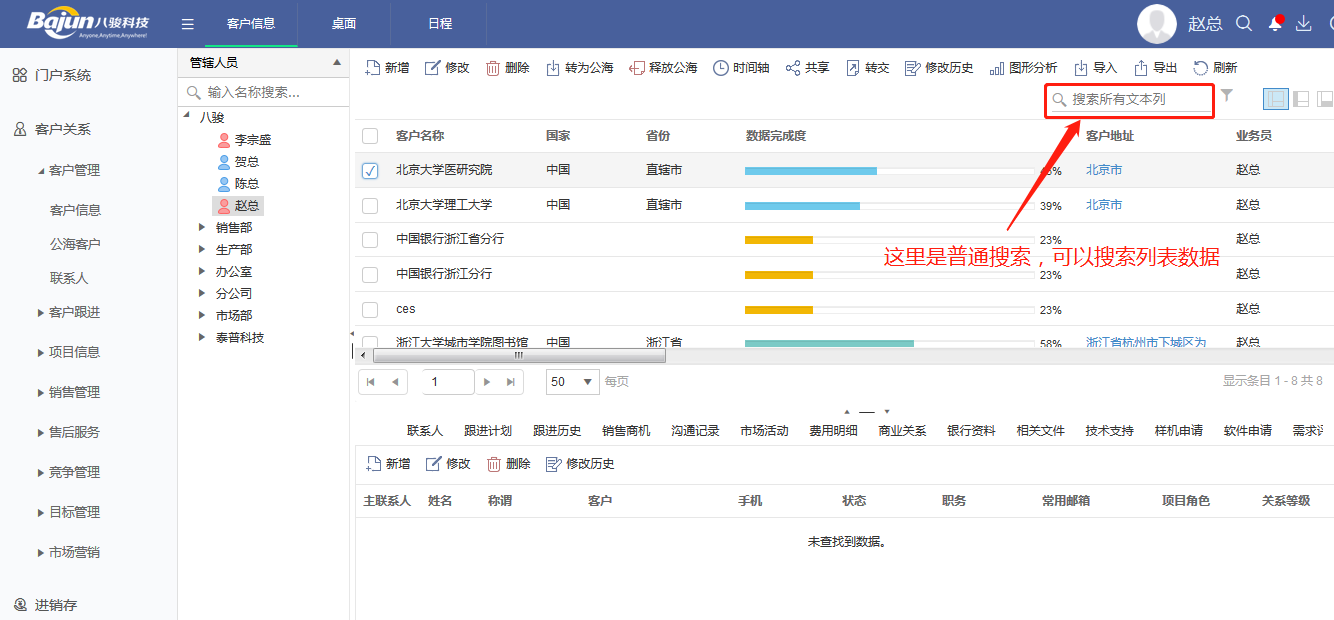Click the 释放公海 release icon
1334x620 pixels.
[636, 68]
